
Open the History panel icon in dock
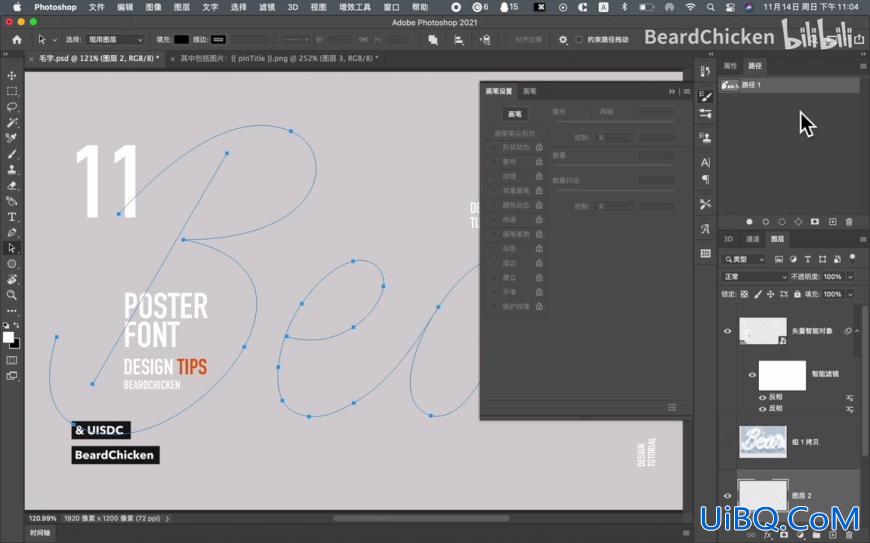(x=705, y=72)
